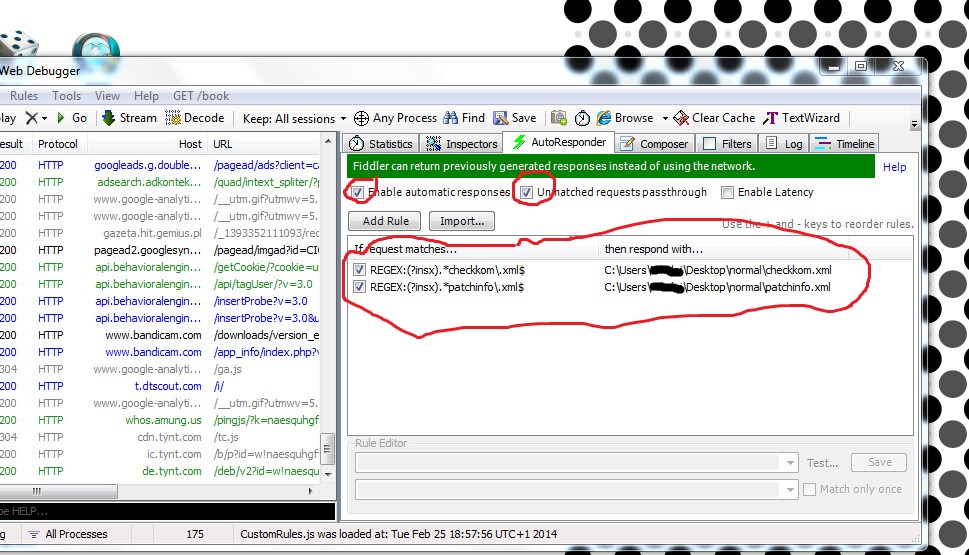Click the Any Process crosshair icon
The height and width of the screenshot is (555, 969).
coord(362,118)
